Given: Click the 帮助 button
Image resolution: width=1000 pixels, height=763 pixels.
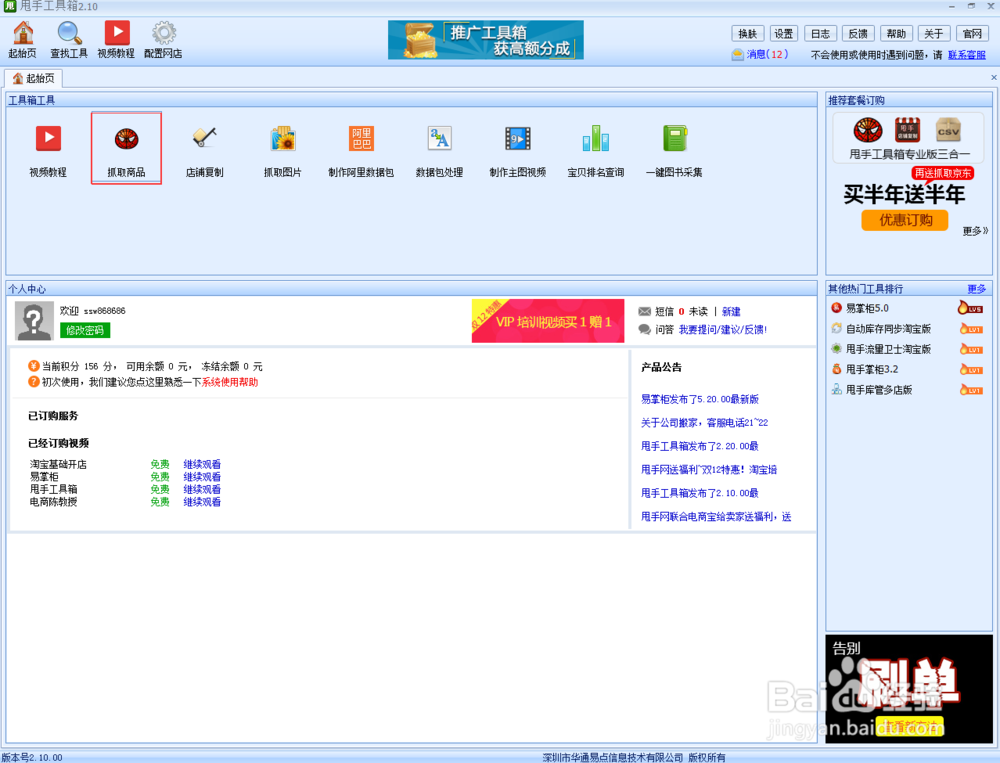Looking at the screenshot, I should (896, 34).
